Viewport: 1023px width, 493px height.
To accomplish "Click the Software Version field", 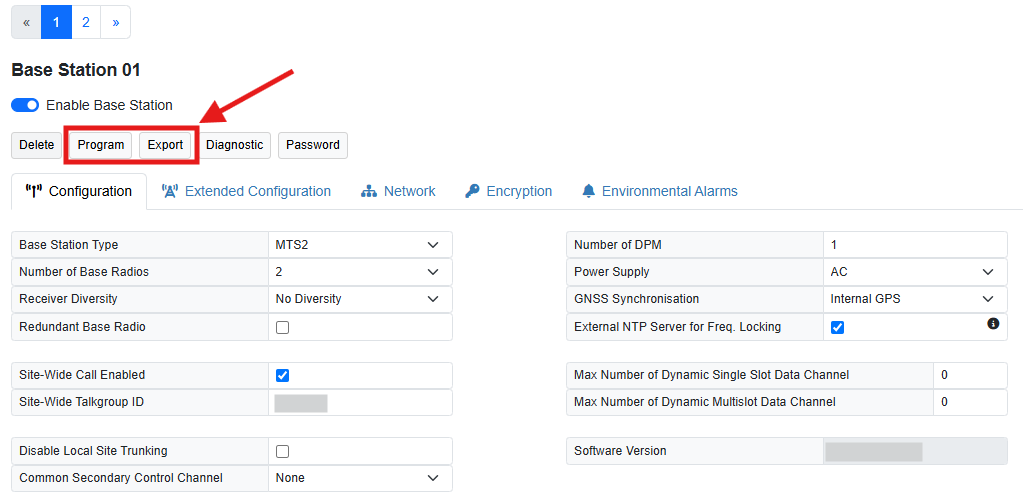I will tap(915, 451).
